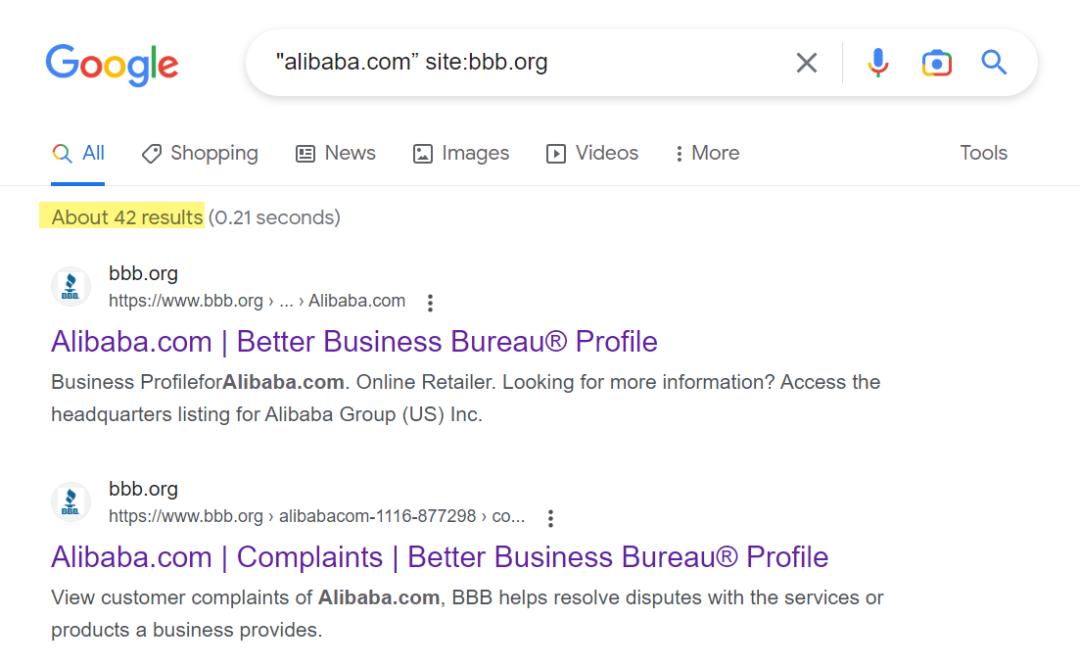Switch to the News tab
The image size is (1080, 667).
[336, 153]
